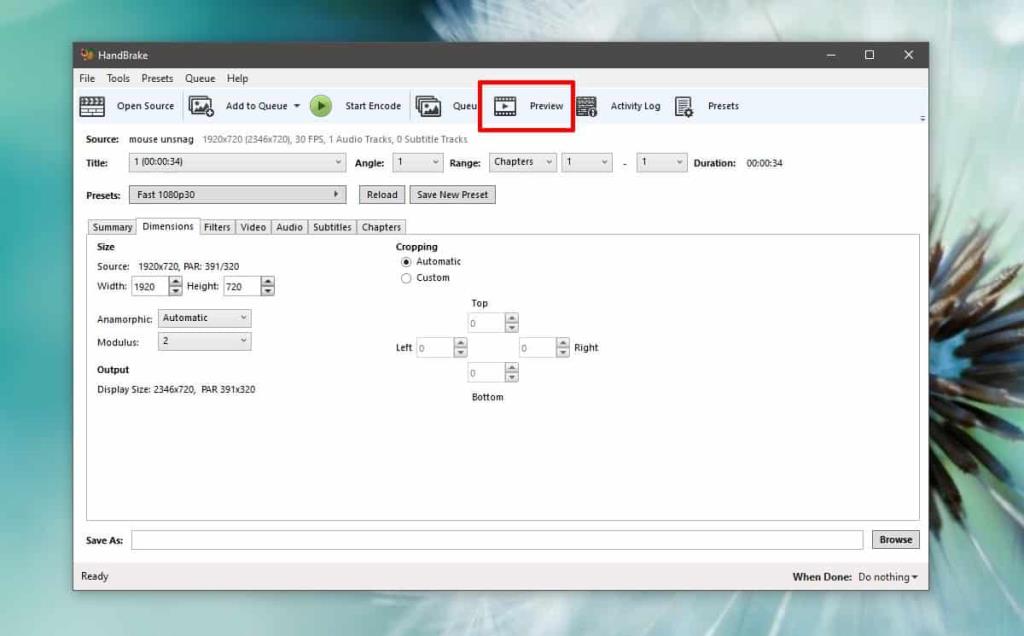Click the Presets toolbar icon

point(685,105)
